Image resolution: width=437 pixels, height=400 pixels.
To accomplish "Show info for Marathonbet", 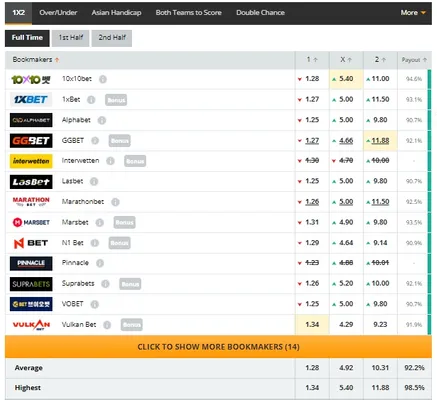I will 115,202.
